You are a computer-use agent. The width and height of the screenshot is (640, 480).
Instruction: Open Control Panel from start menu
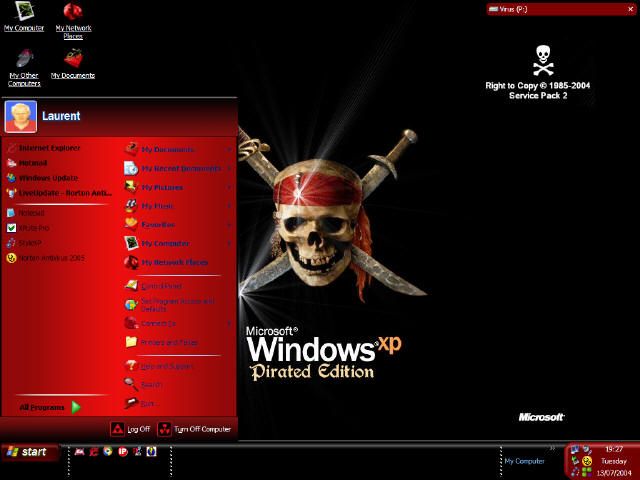point(153,286)
